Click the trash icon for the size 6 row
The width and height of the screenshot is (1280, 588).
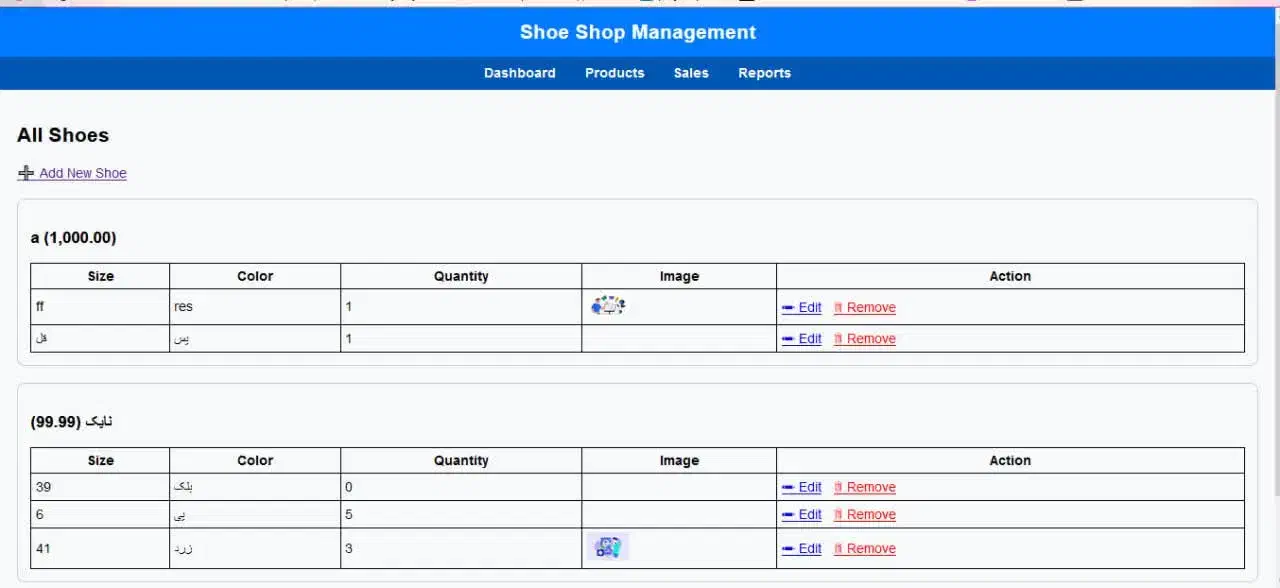[x=839, y=515]
